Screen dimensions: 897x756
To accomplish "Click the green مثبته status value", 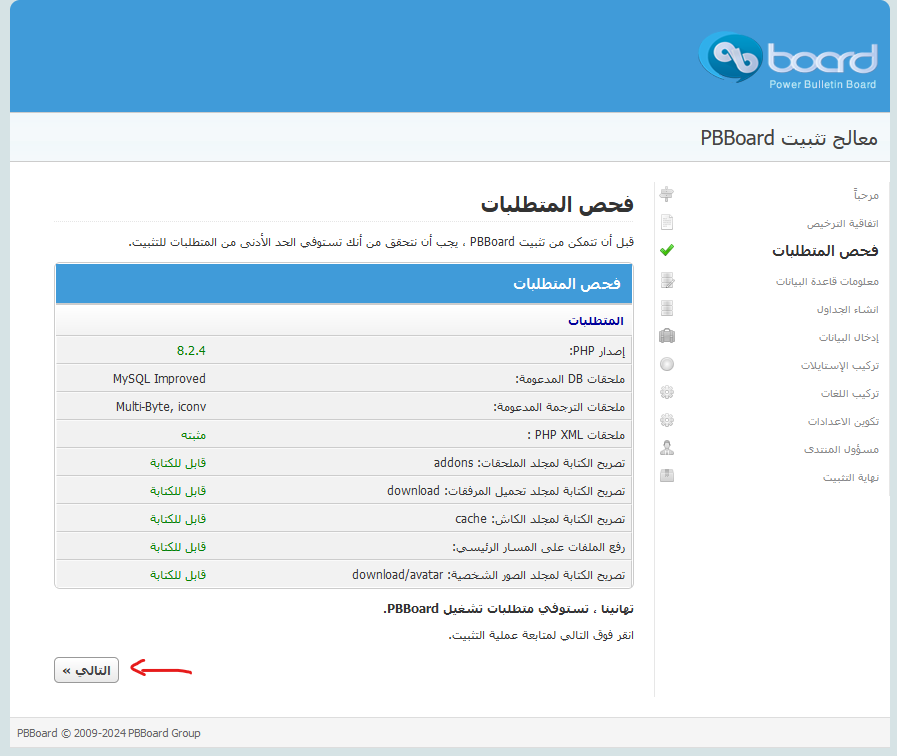I will [193, 435].
